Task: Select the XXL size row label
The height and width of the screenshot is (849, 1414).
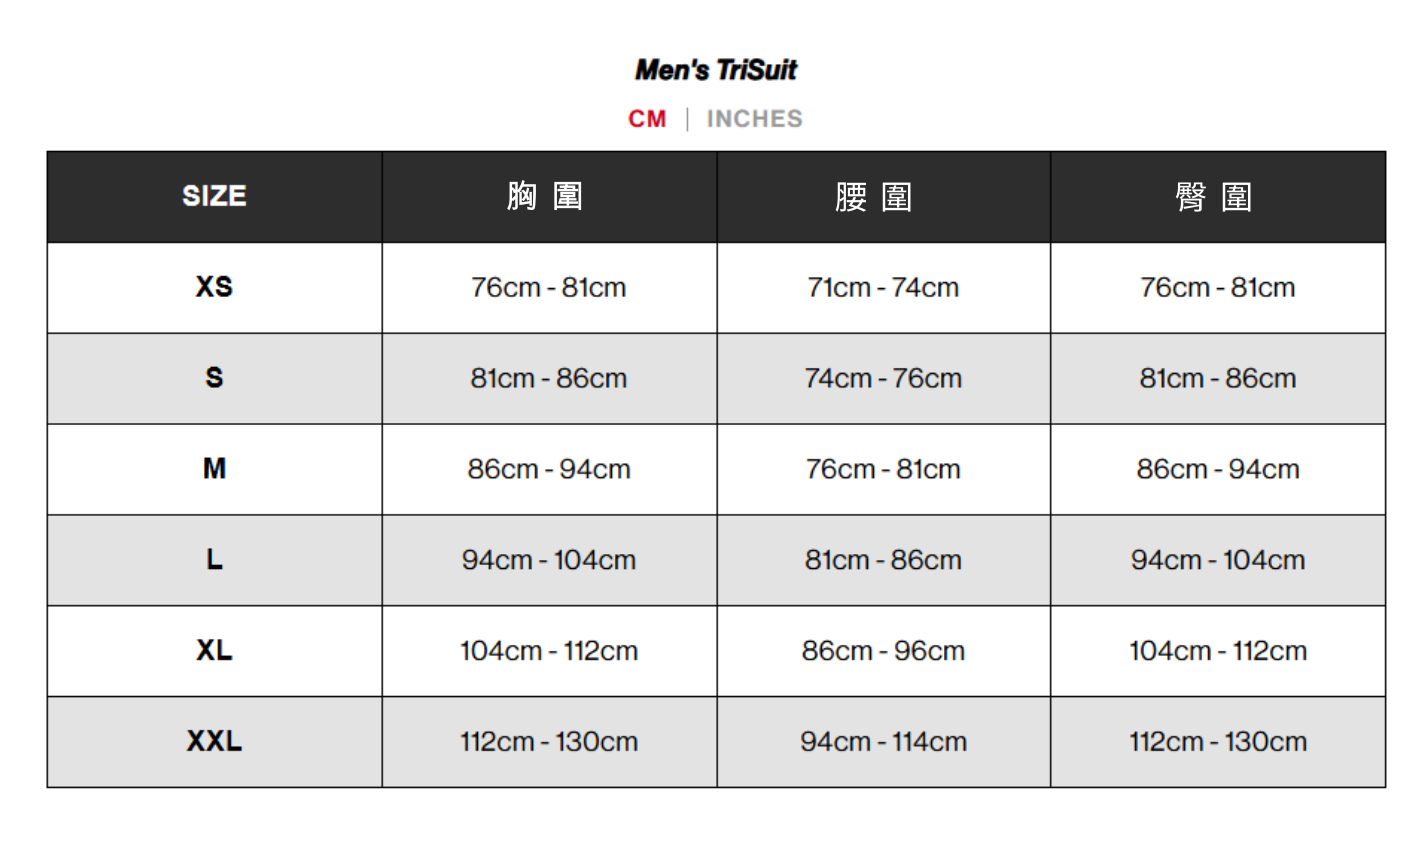Action: coord(214,742)
